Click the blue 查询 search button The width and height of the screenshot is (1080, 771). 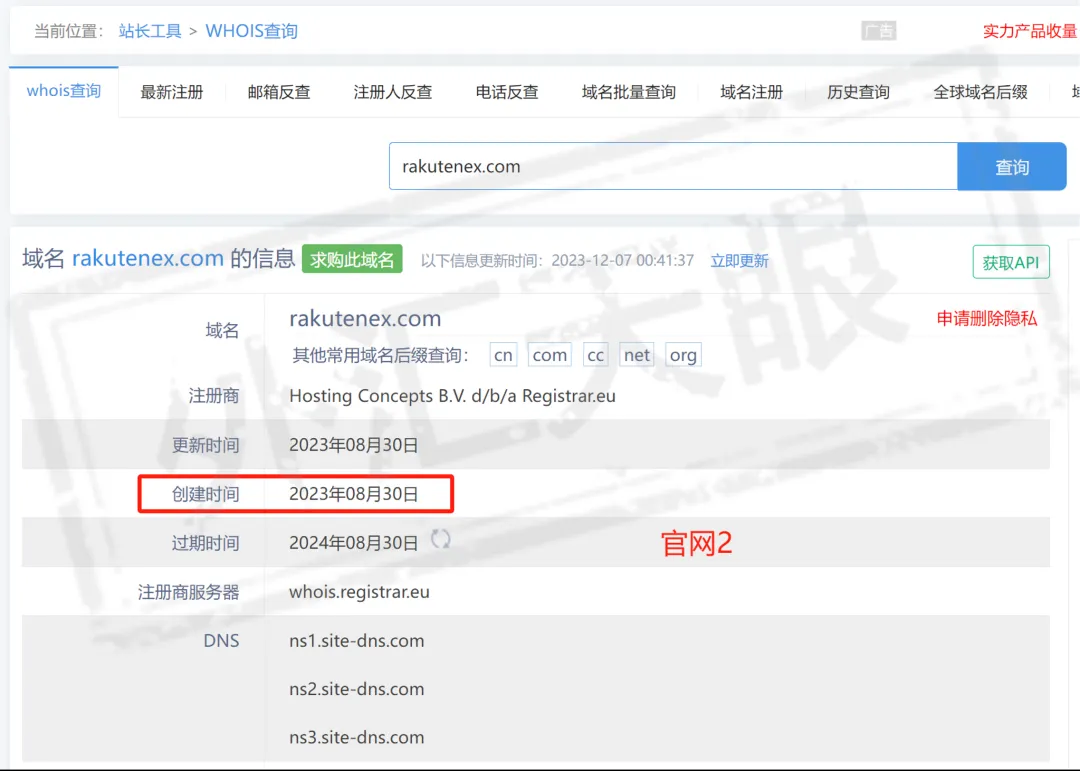point(1012,166)
